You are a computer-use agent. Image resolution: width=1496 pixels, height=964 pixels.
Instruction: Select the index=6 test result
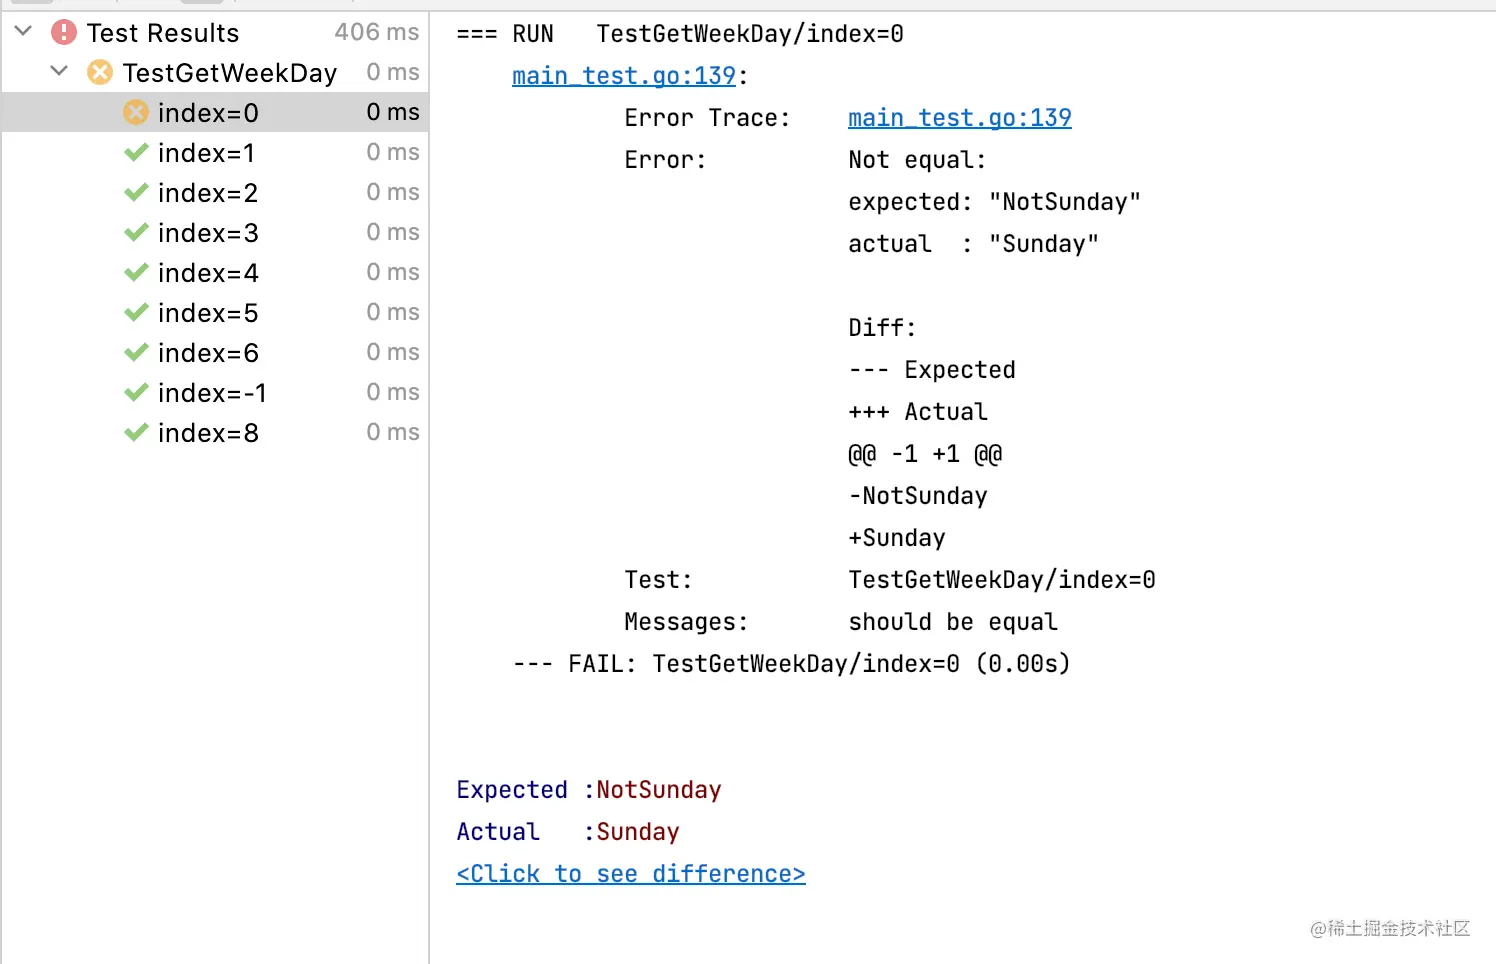[215, 352]
